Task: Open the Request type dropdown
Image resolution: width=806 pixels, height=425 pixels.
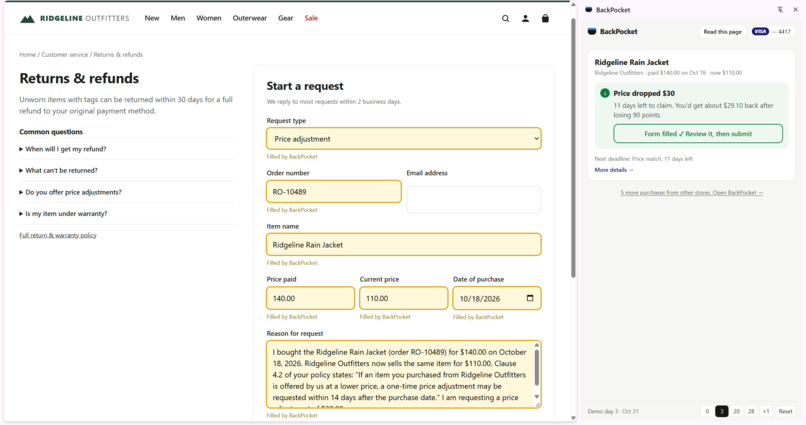Action: pos(404,139)
